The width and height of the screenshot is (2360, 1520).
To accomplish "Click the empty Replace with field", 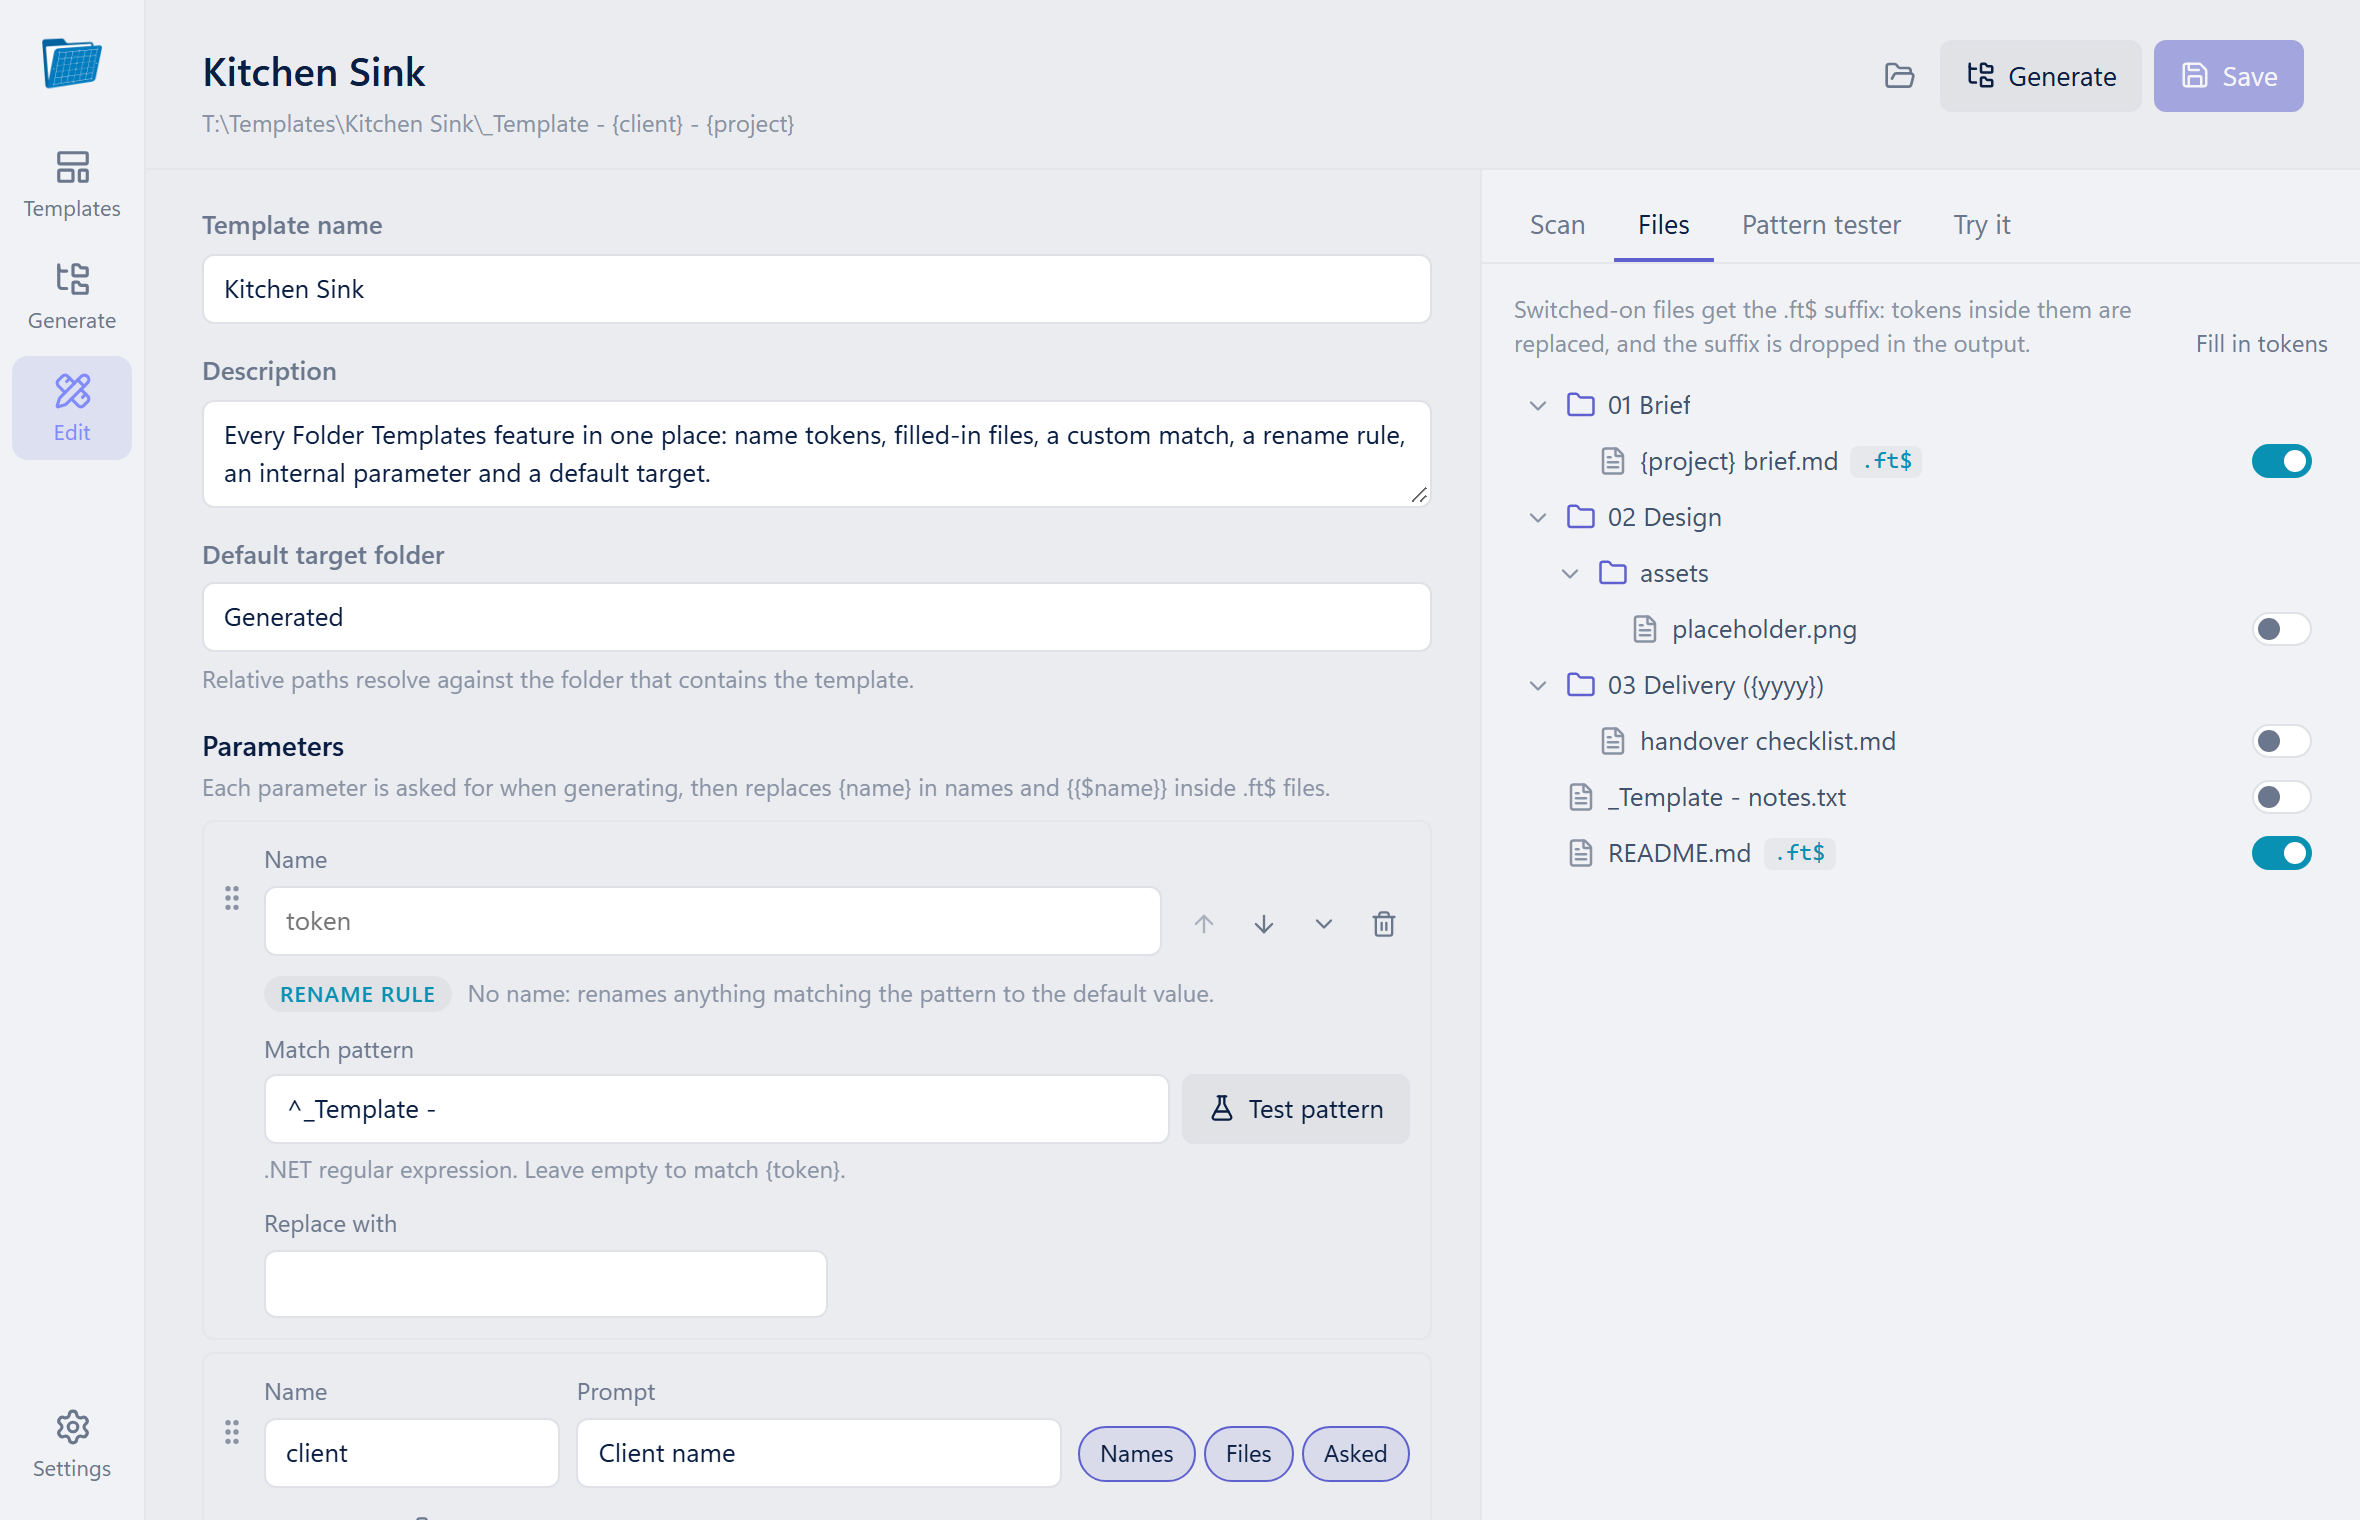I will (x=545, y=1283).
